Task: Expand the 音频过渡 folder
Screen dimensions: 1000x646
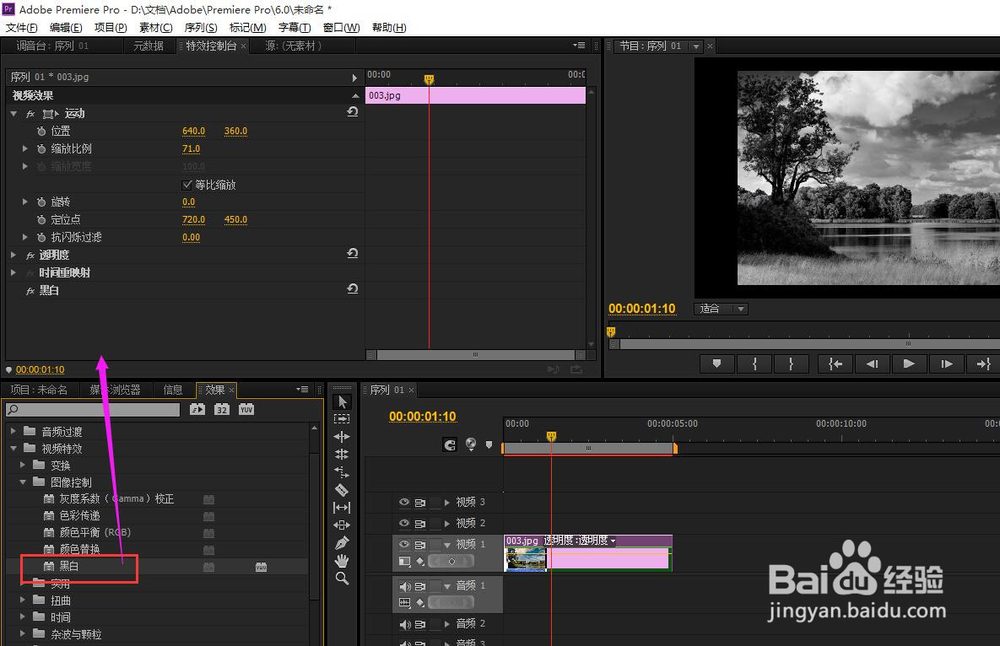Action: 13,431
